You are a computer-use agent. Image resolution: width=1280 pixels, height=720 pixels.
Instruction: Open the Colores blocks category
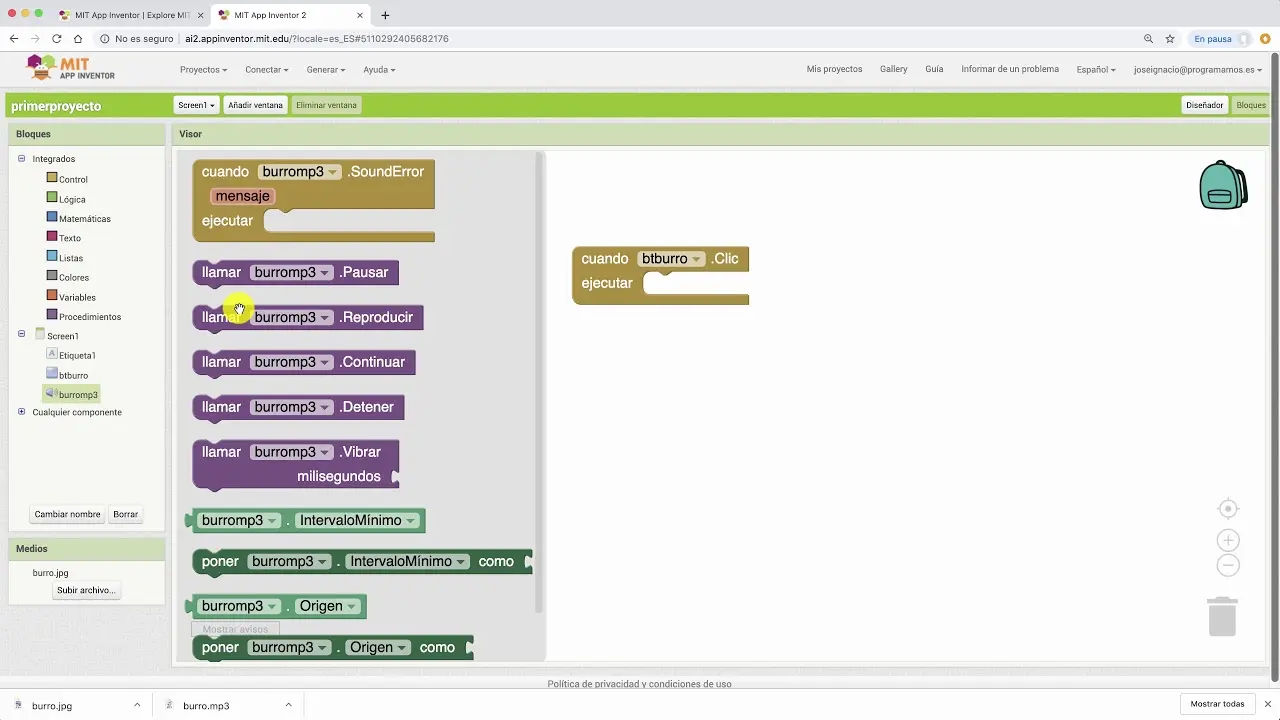74,277
